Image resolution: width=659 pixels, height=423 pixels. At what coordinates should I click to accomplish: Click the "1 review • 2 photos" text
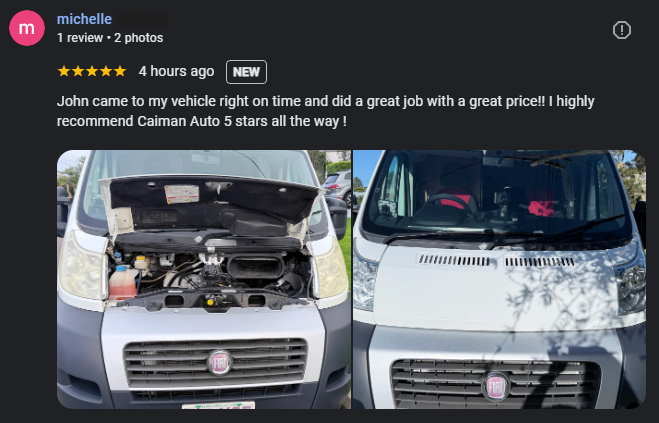coord(110,38)
